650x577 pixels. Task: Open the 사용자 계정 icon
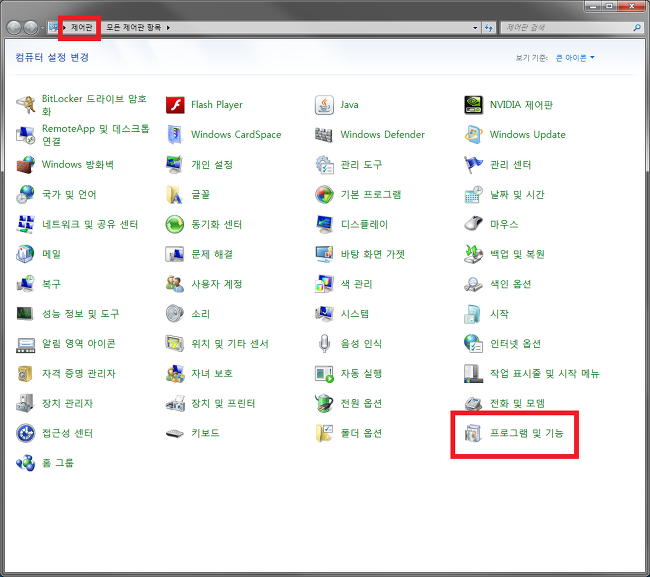[175, 284]
